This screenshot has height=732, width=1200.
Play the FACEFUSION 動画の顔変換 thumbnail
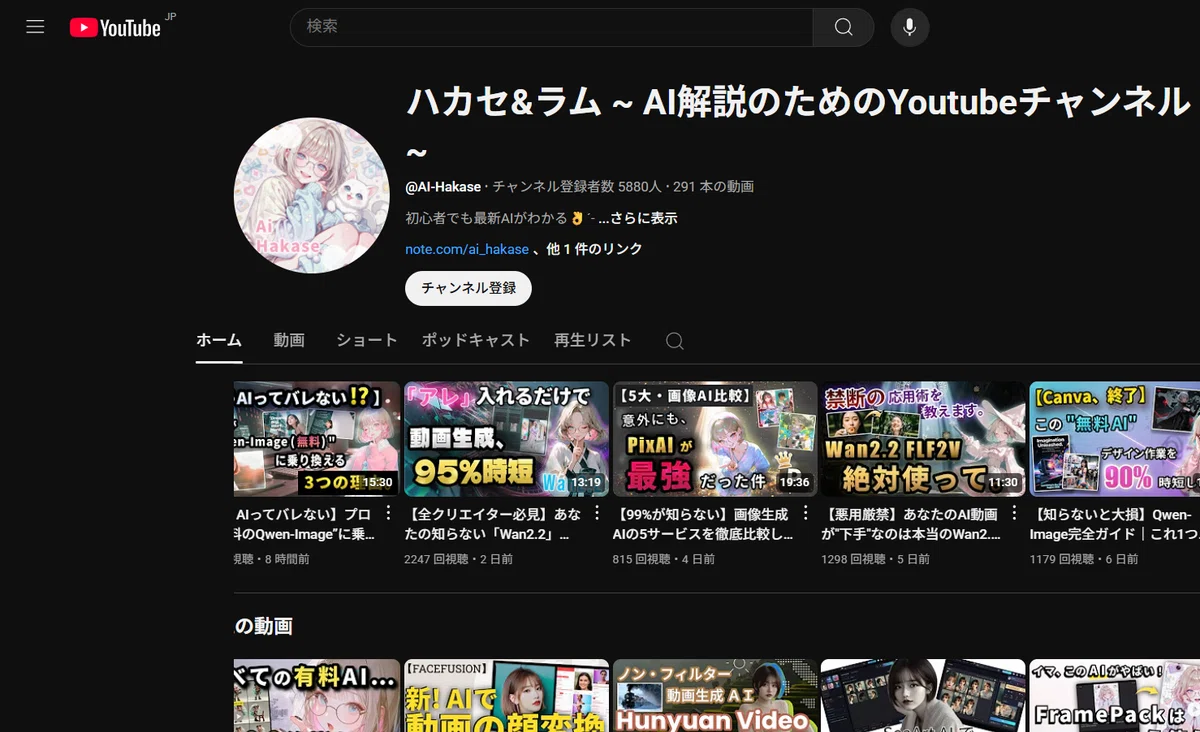click(x=506, y=695)
